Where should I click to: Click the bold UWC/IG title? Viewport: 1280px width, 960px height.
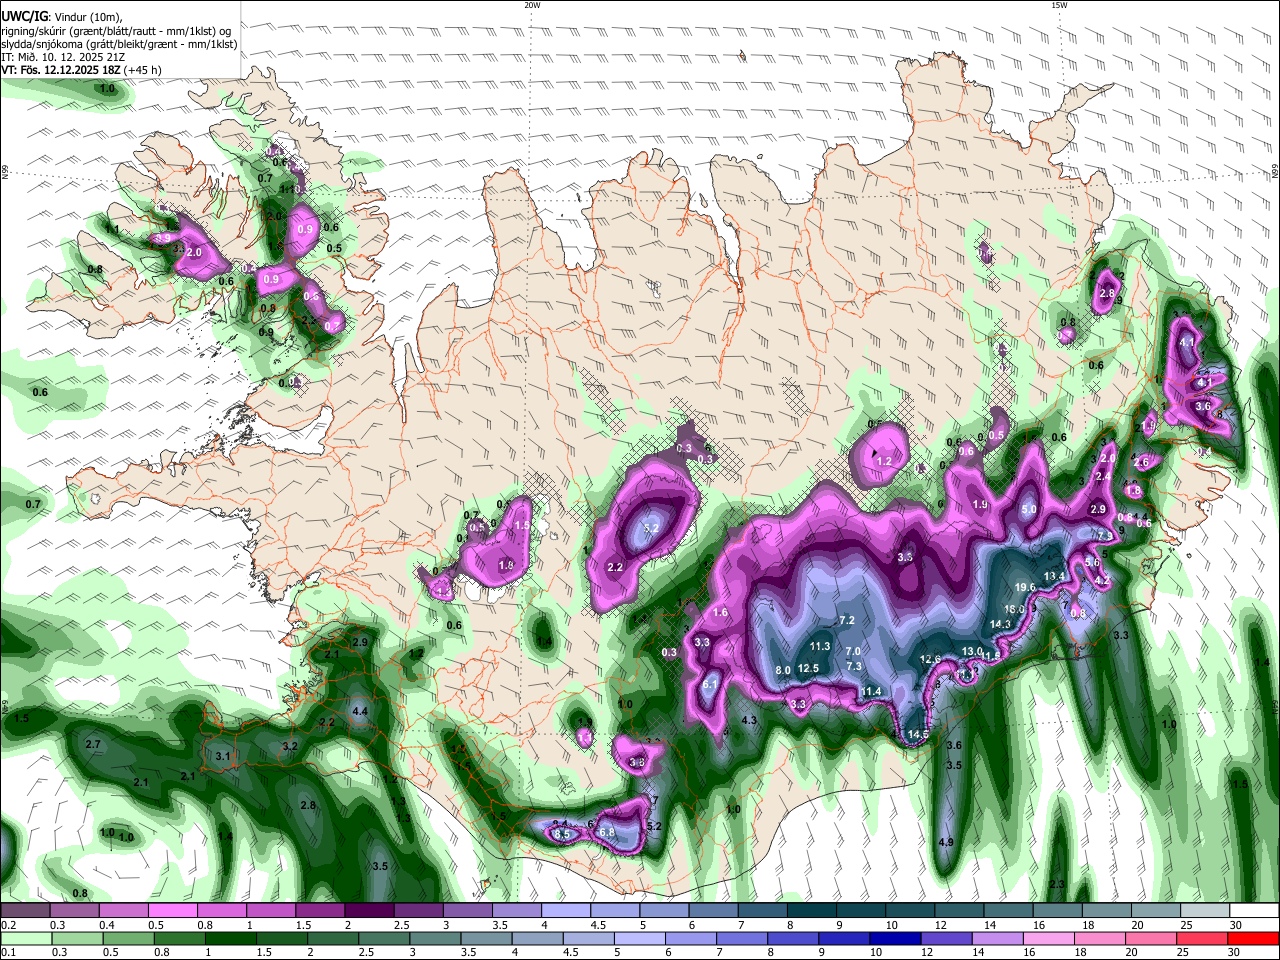[23, 17]
